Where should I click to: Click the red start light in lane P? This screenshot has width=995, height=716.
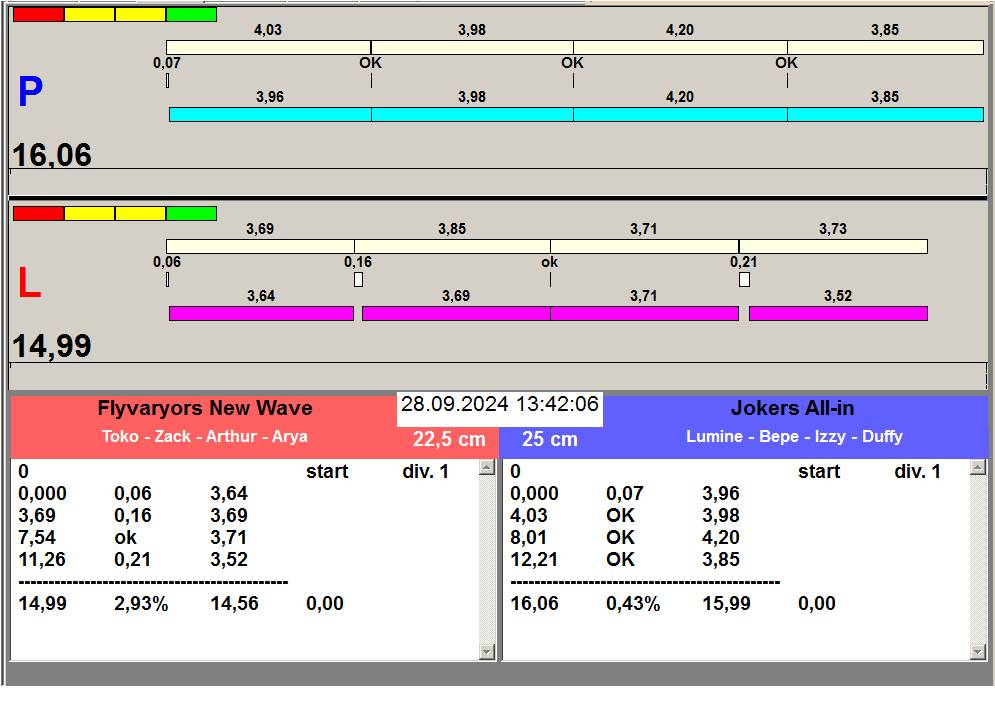(x=38, y=15)
